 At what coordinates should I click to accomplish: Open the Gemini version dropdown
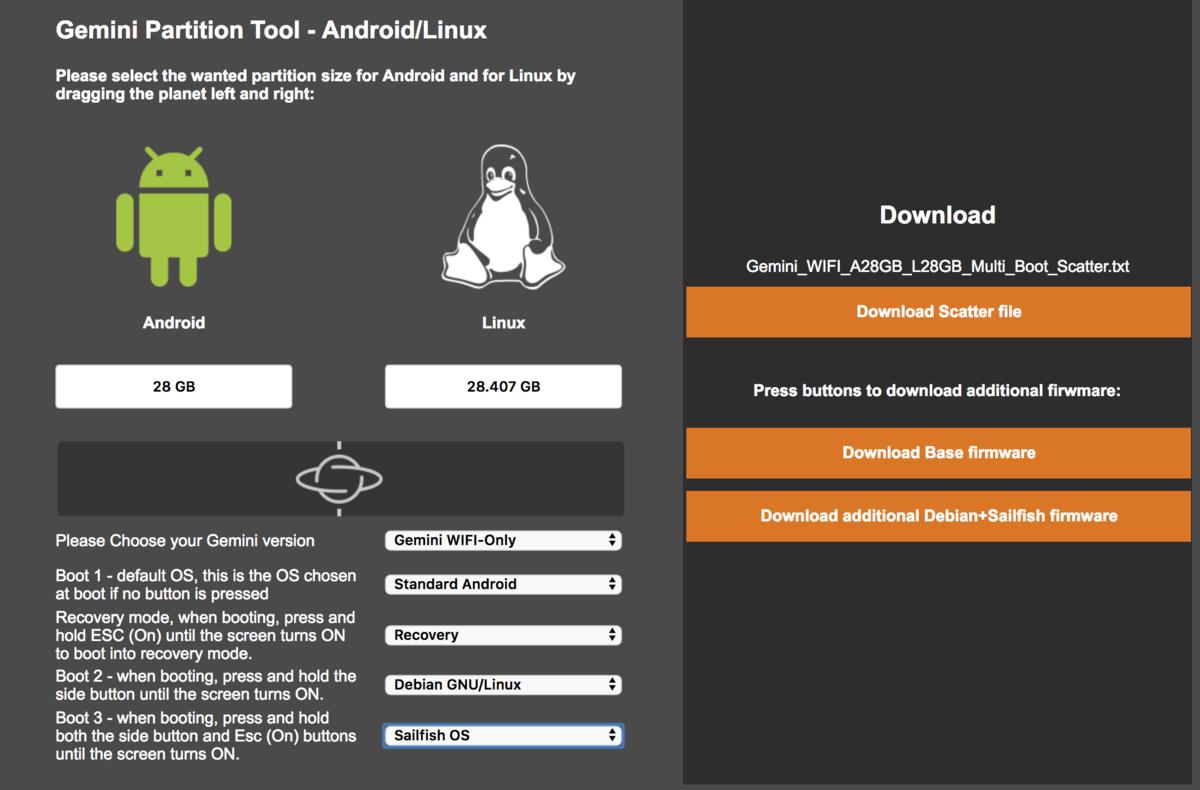point(503,540)
